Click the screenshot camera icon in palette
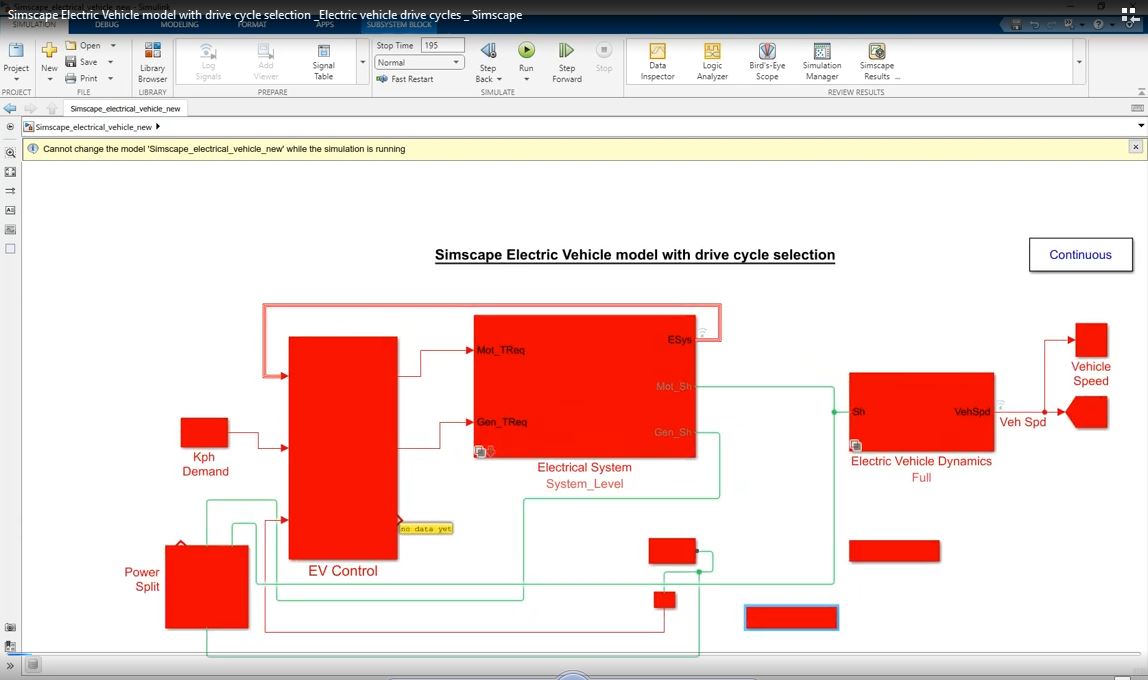Image resolution: width=1148 pixels, height=680 pixels. pos(10,627)
